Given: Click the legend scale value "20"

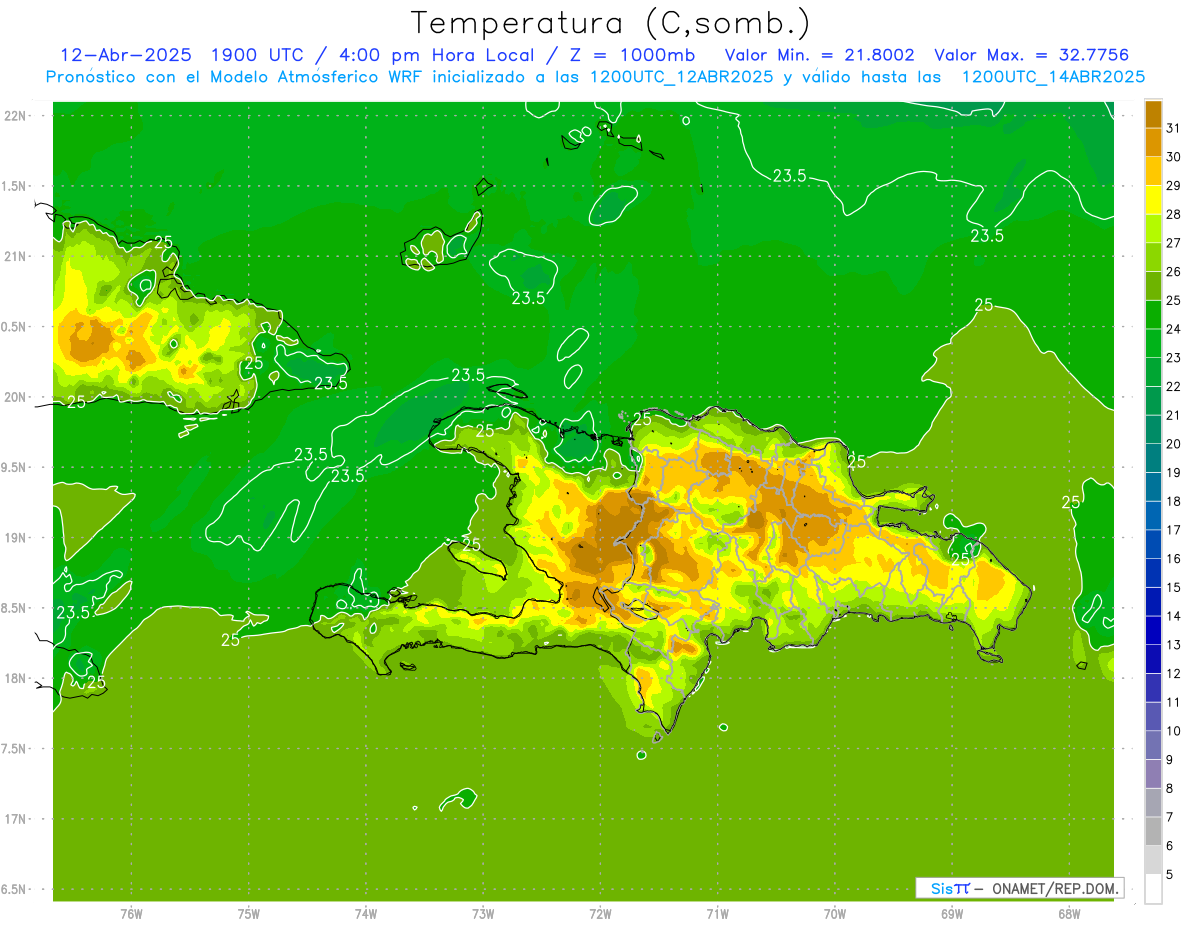Looking at the screenshot, I should (x=1174, y=444).
